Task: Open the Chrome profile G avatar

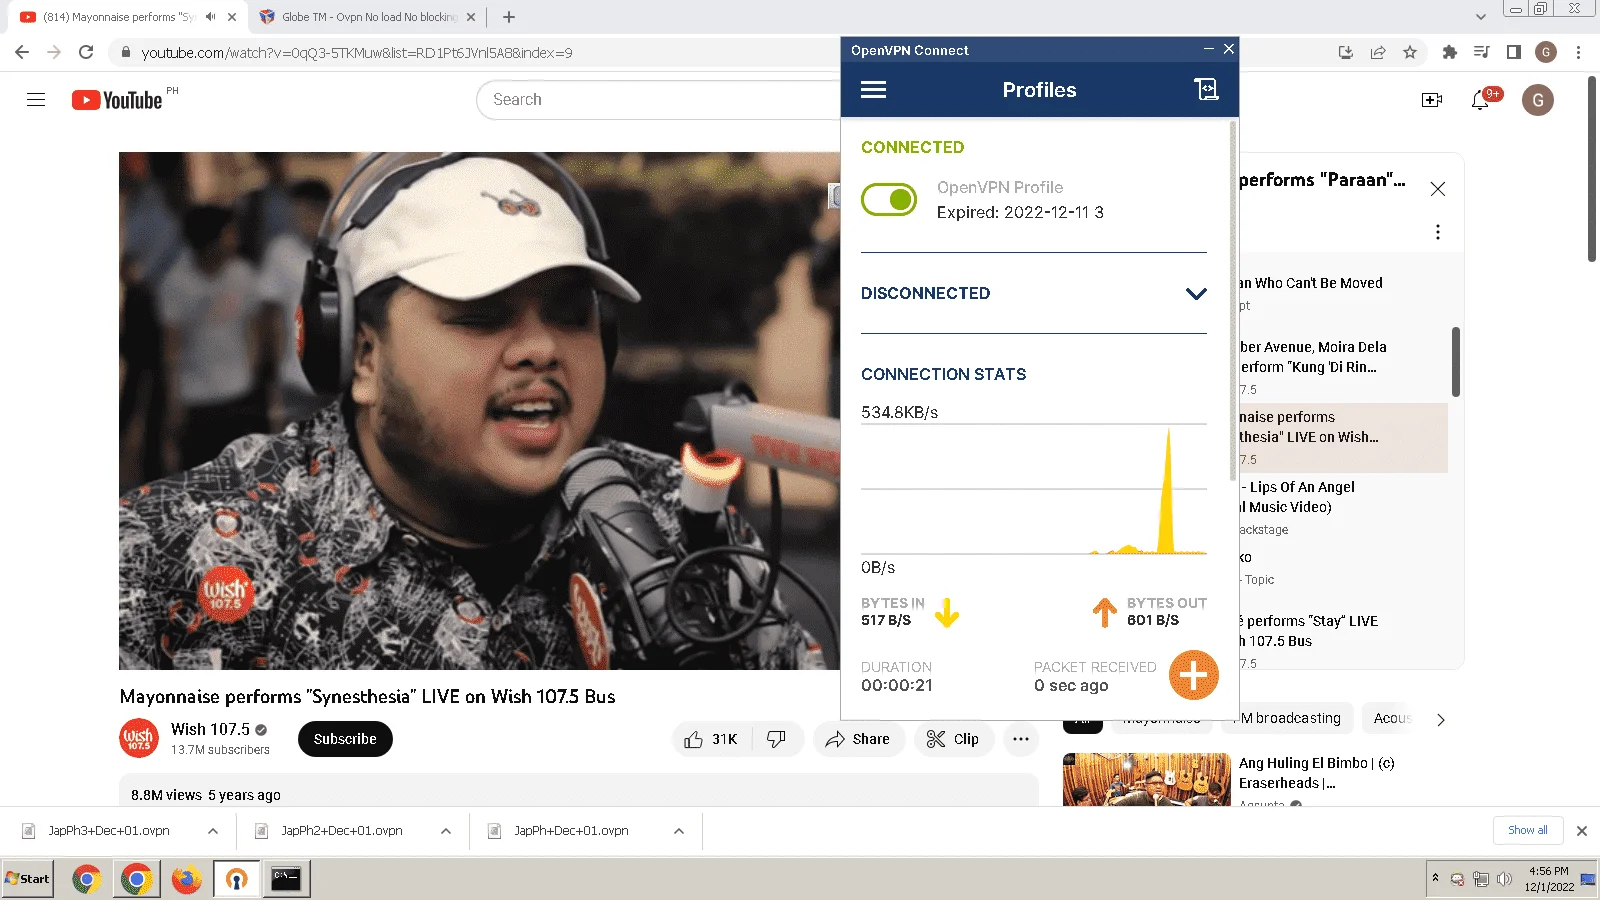Action: click(1546, 52)
